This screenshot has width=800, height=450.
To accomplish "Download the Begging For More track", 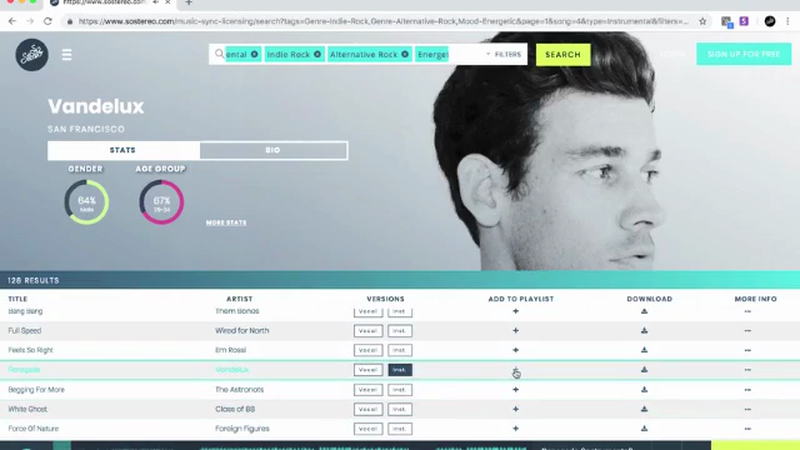I will point(644,389).
